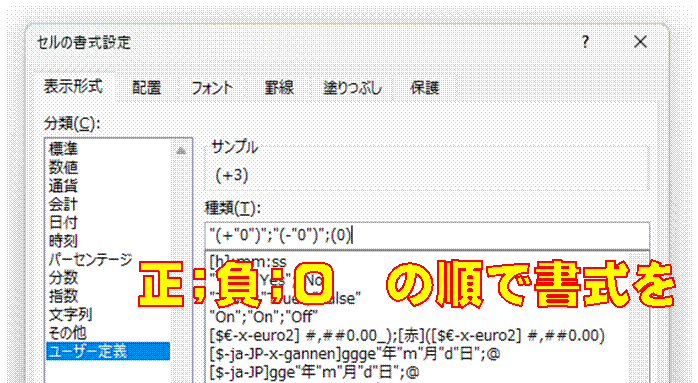Close the セルの書式設定 dialog
The width and height of the screenshot is (698, 383).
tap(640, 42)
